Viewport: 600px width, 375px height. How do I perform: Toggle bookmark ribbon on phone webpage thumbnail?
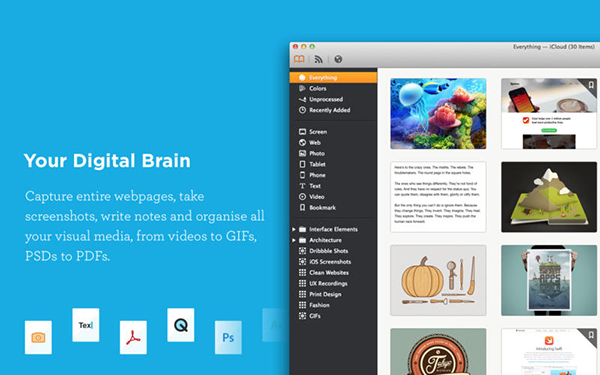(x=591, y=85)
